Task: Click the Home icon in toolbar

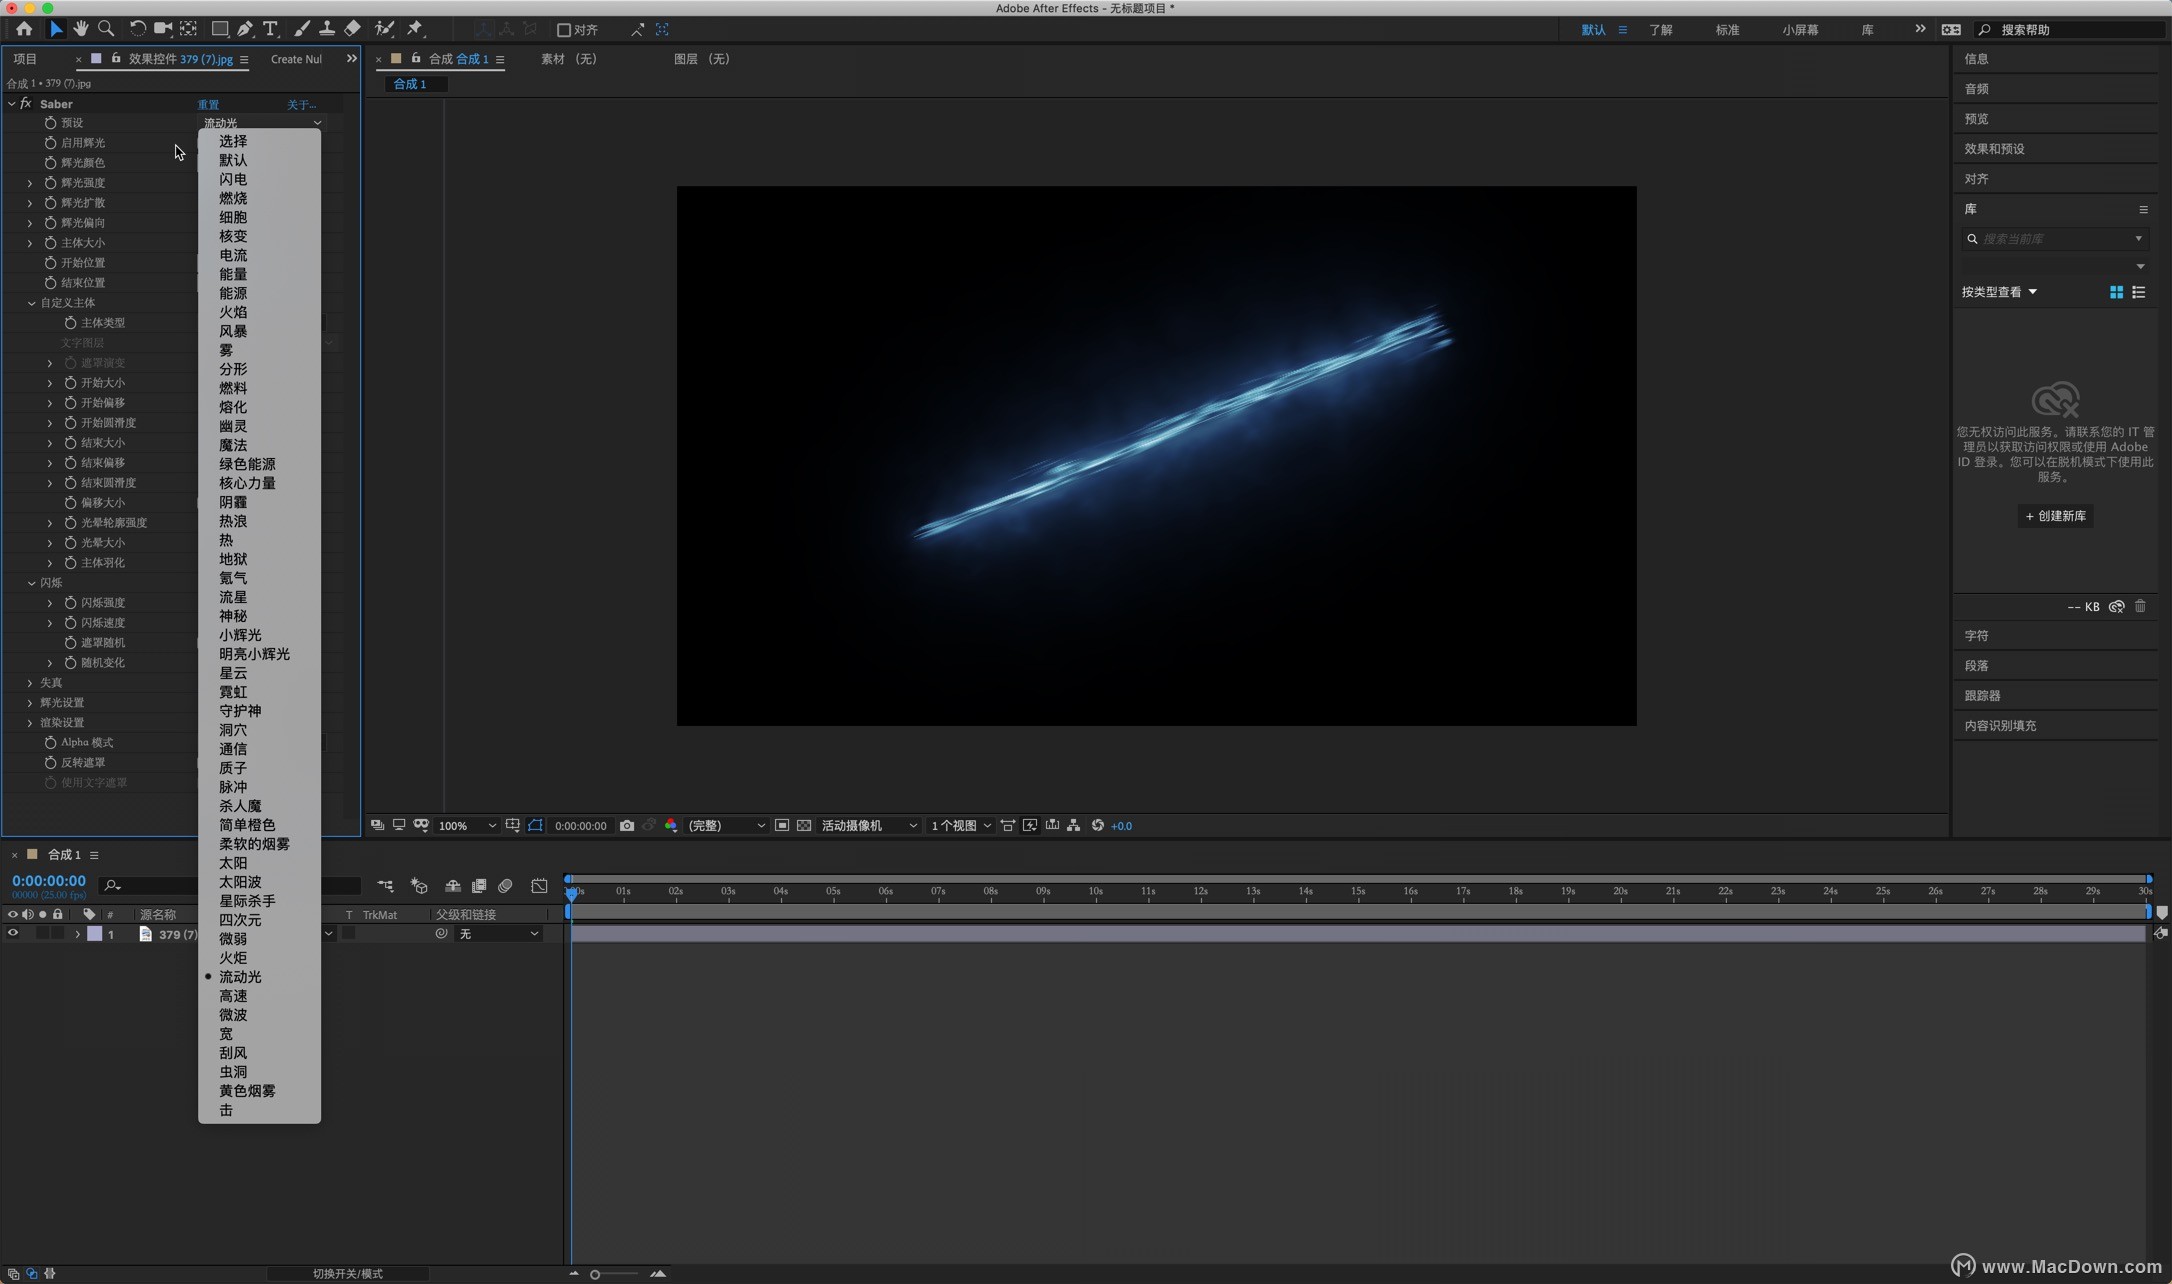Action: pos(24,29)
